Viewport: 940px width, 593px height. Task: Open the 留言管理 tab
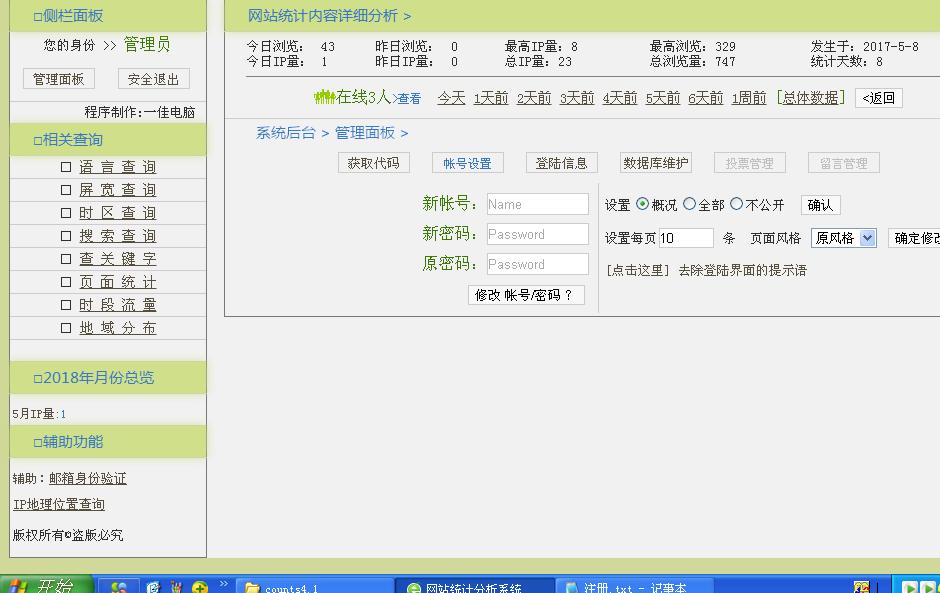[843, 162]
